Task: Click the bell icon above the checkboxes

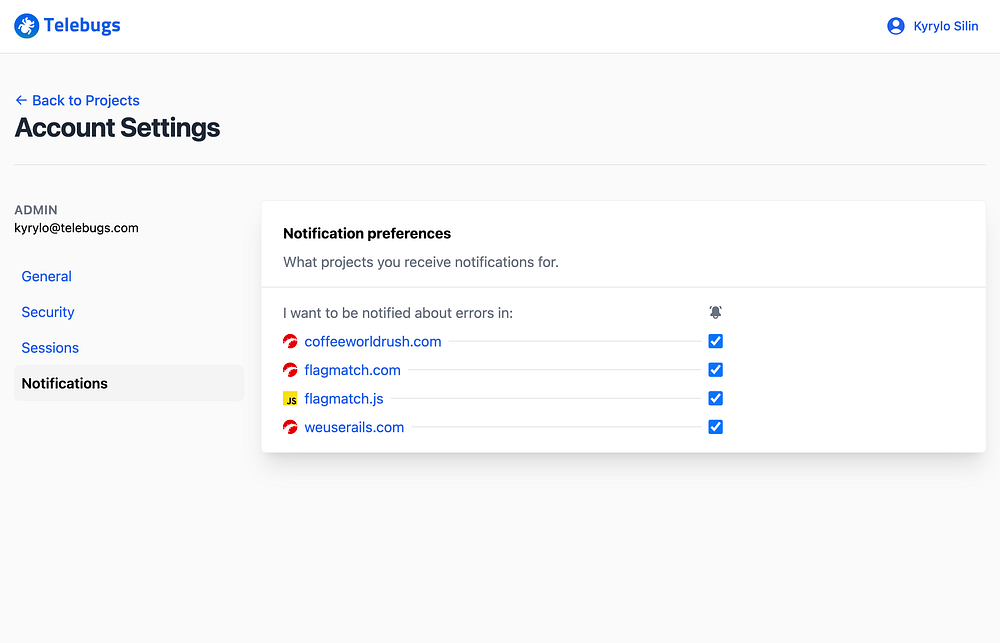Action: tap(715, 313)
